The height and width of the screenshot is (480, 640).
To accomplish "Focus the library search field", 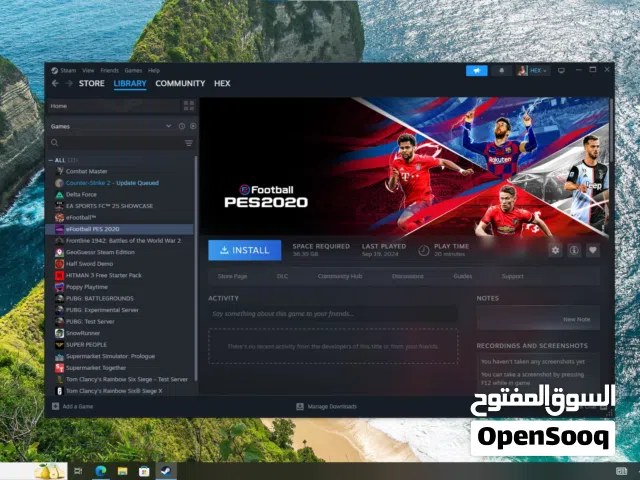I will pyautogui.click(x=116, y=143).
